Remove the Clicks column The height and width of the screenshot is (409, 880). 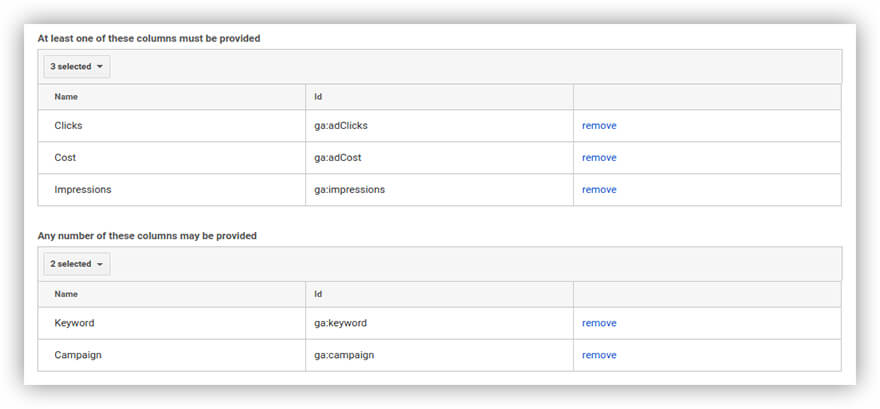[599, 126]
